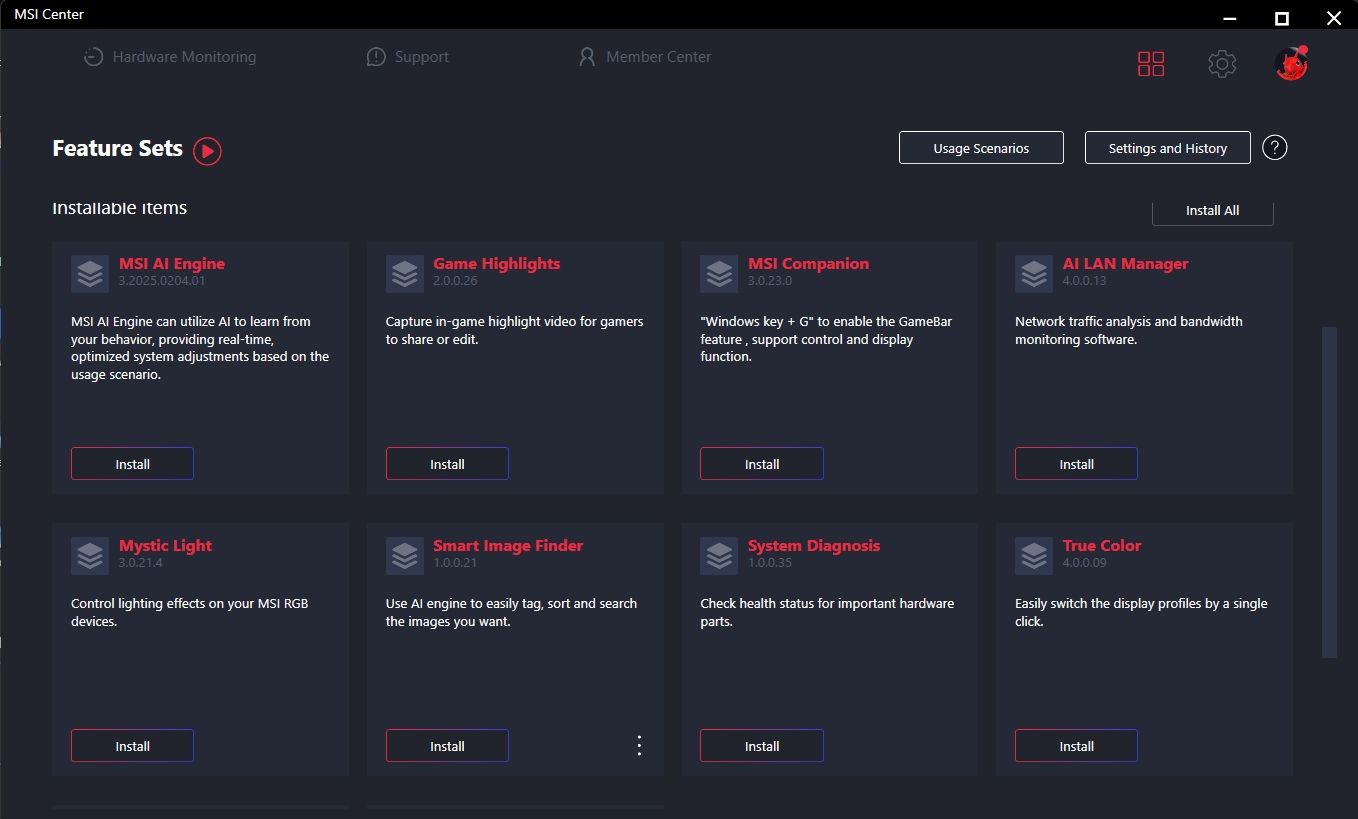Click the True Color title
Image resolution: width=1358 pixels, height=819 pixels.
click(1102, 546)
